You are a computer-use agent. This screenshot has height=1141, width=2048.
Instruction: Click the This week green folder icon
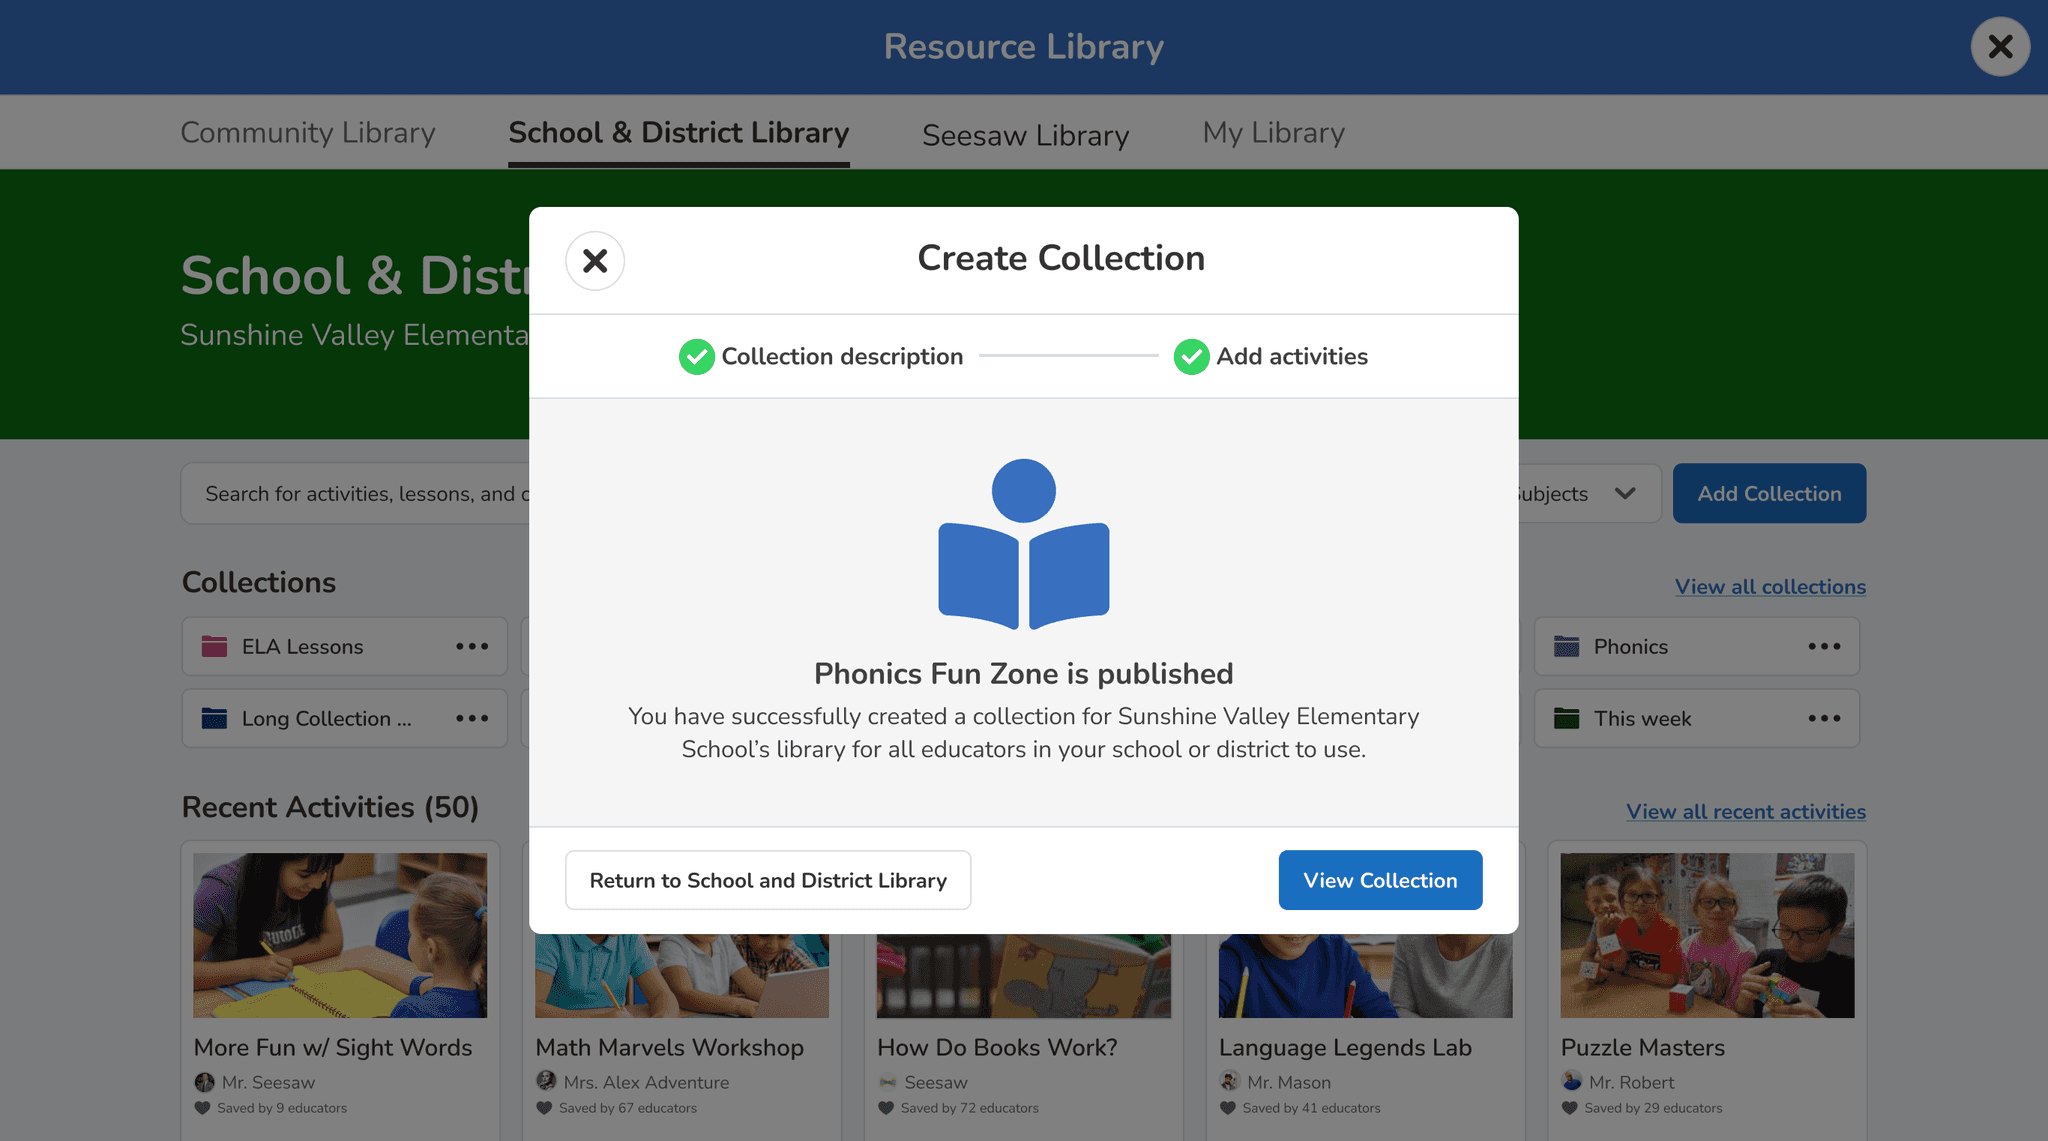click(x=1566, y=719)
